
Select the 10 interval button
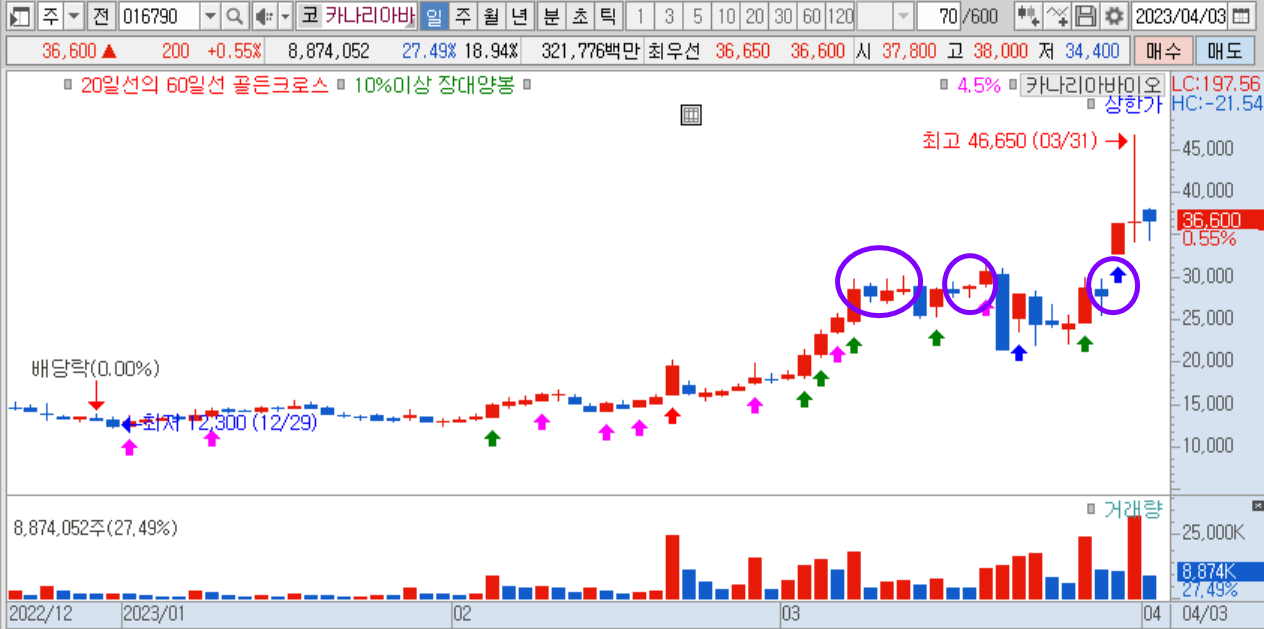pos(727,15)
